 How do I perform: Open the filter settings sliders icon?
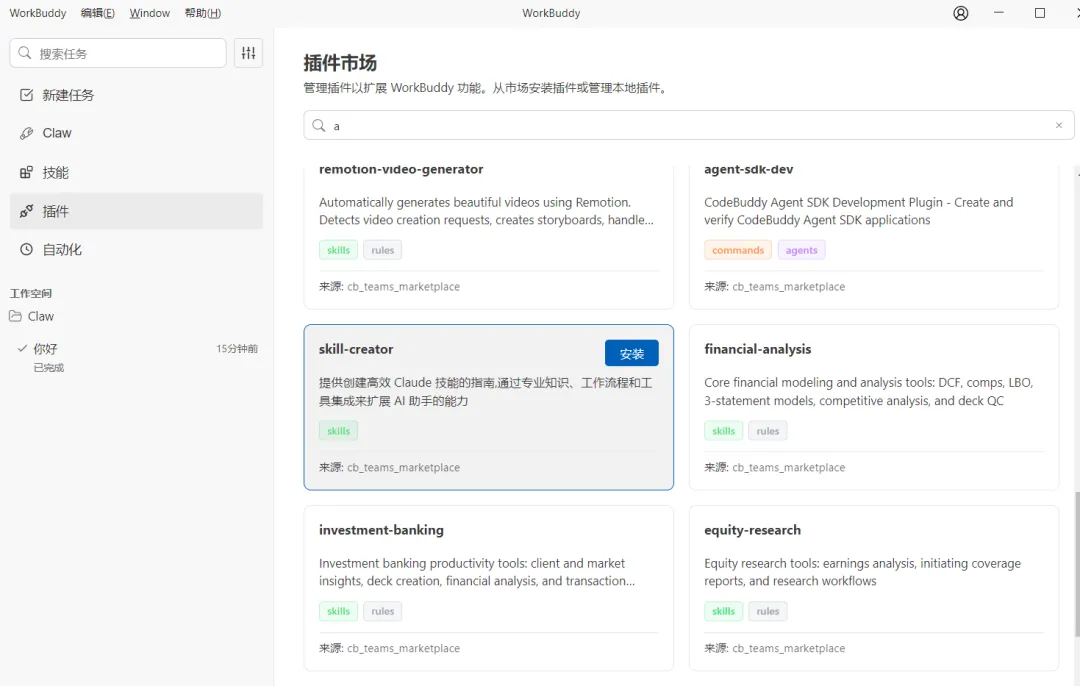[248, 53]
